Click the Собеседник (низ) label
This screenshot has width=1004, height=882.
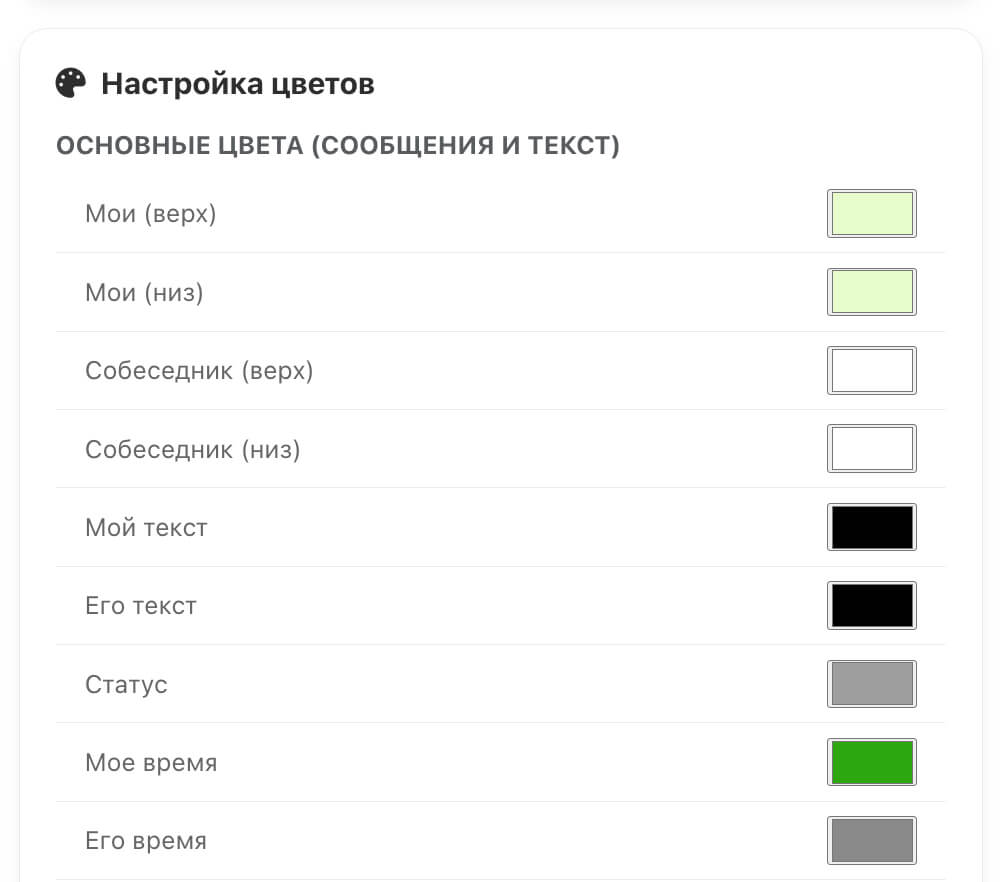(193, 449)
